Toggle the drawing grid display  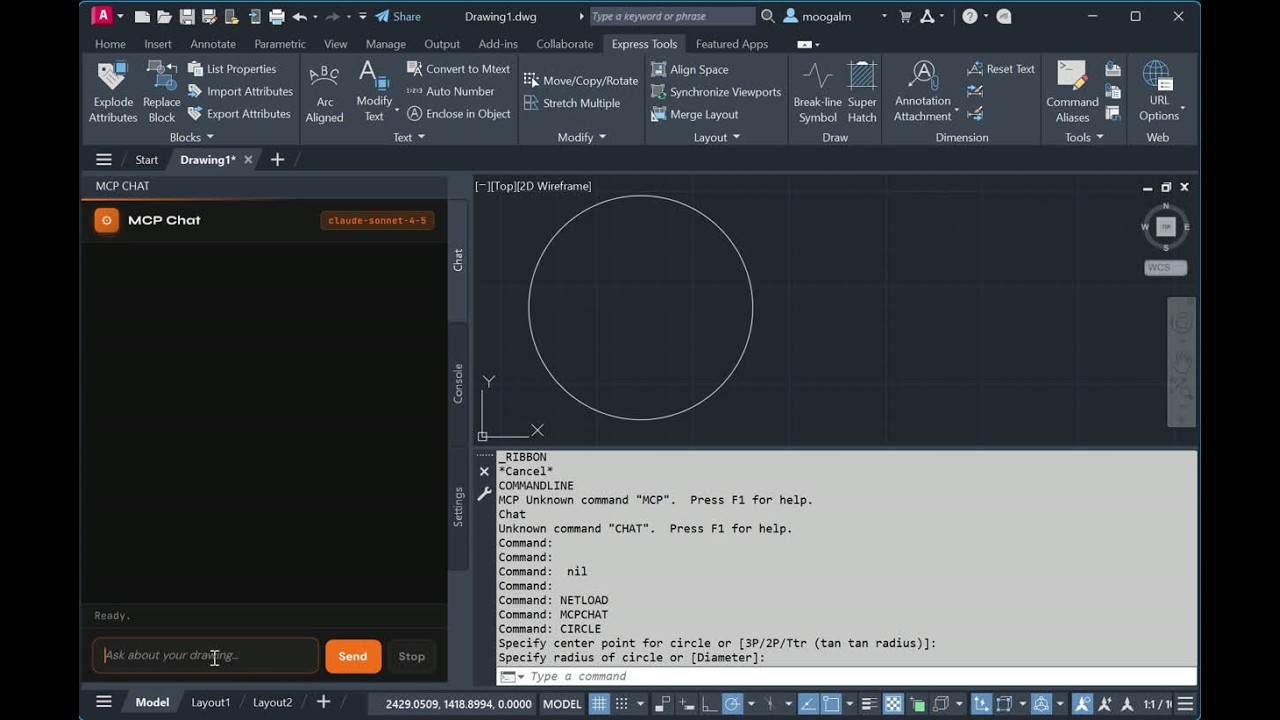coord(599,703)
